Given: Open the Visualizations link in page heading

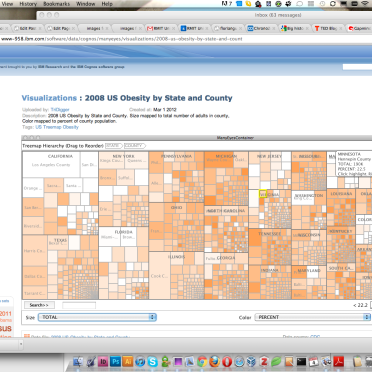Looking at the screenshot, I should click(x=49, y=98).
